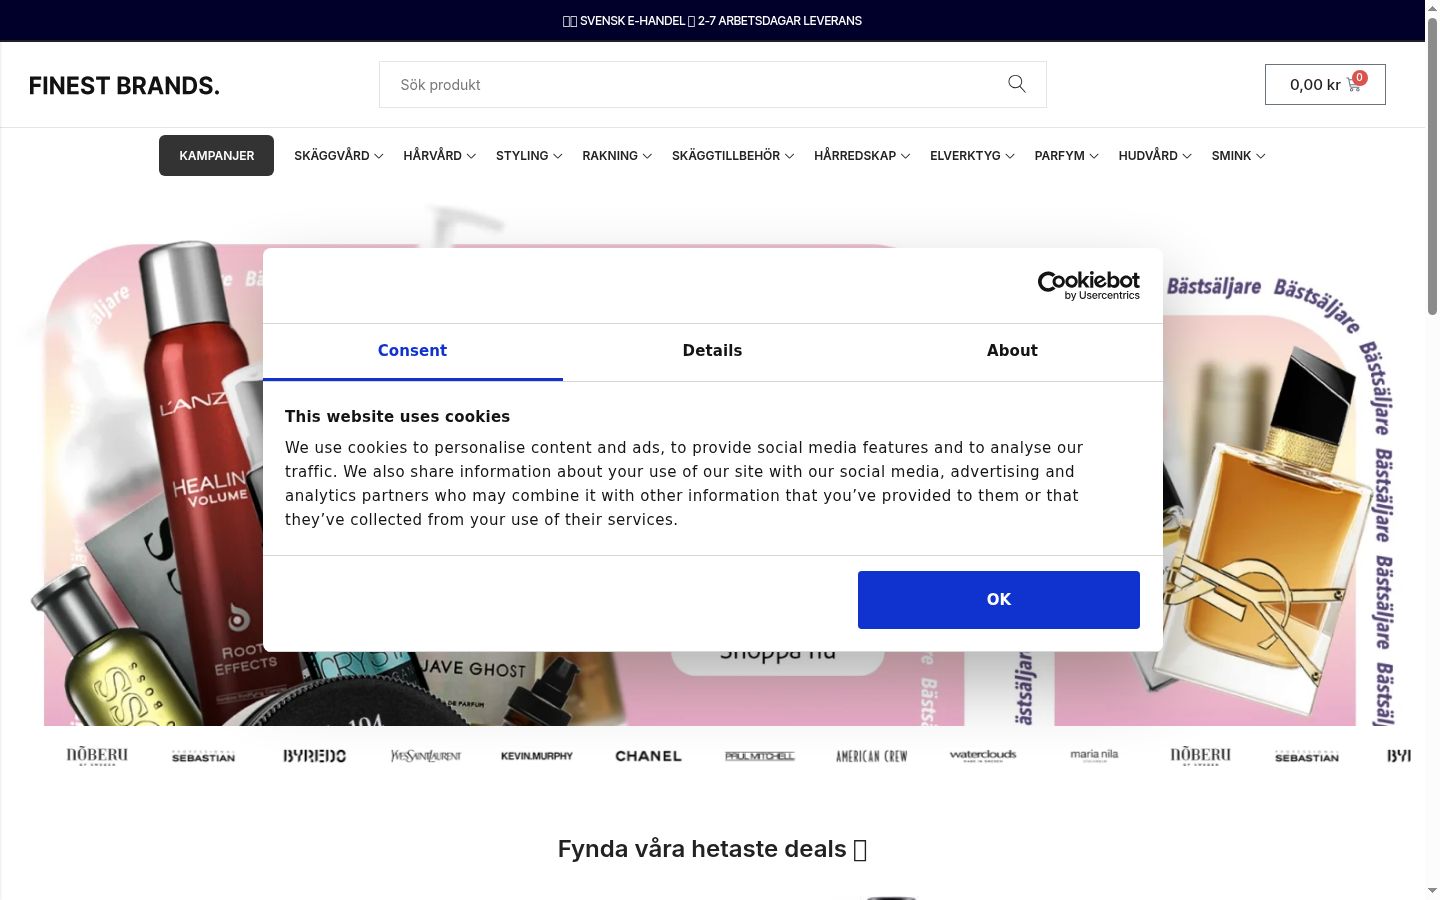Click the FINEST BRANDS. site logo
Viewport: 1440px width, 900px height.
click(124, 85)
